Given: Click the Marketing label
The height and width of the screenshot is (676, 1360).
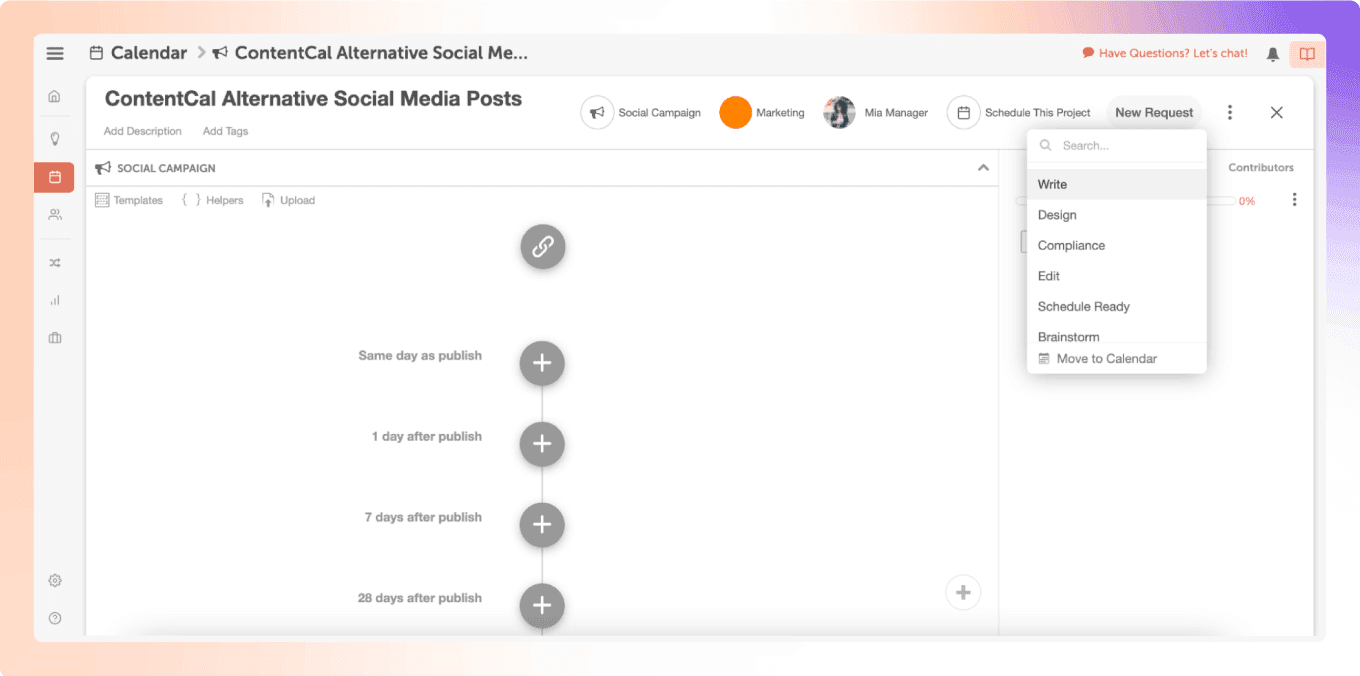Looking at the screenshot, I should pyautogui.click(x=780, y=113).
